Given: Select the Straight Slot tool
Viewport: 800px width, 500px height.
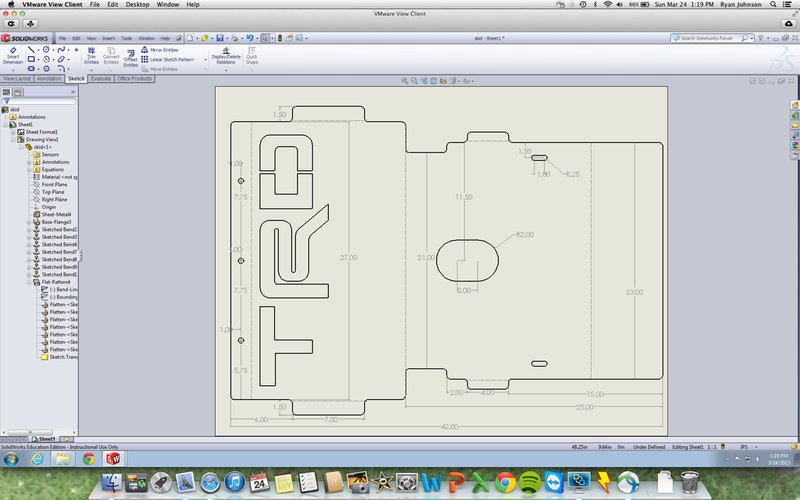Looking at the screenshot, I should tap(31, 68).
